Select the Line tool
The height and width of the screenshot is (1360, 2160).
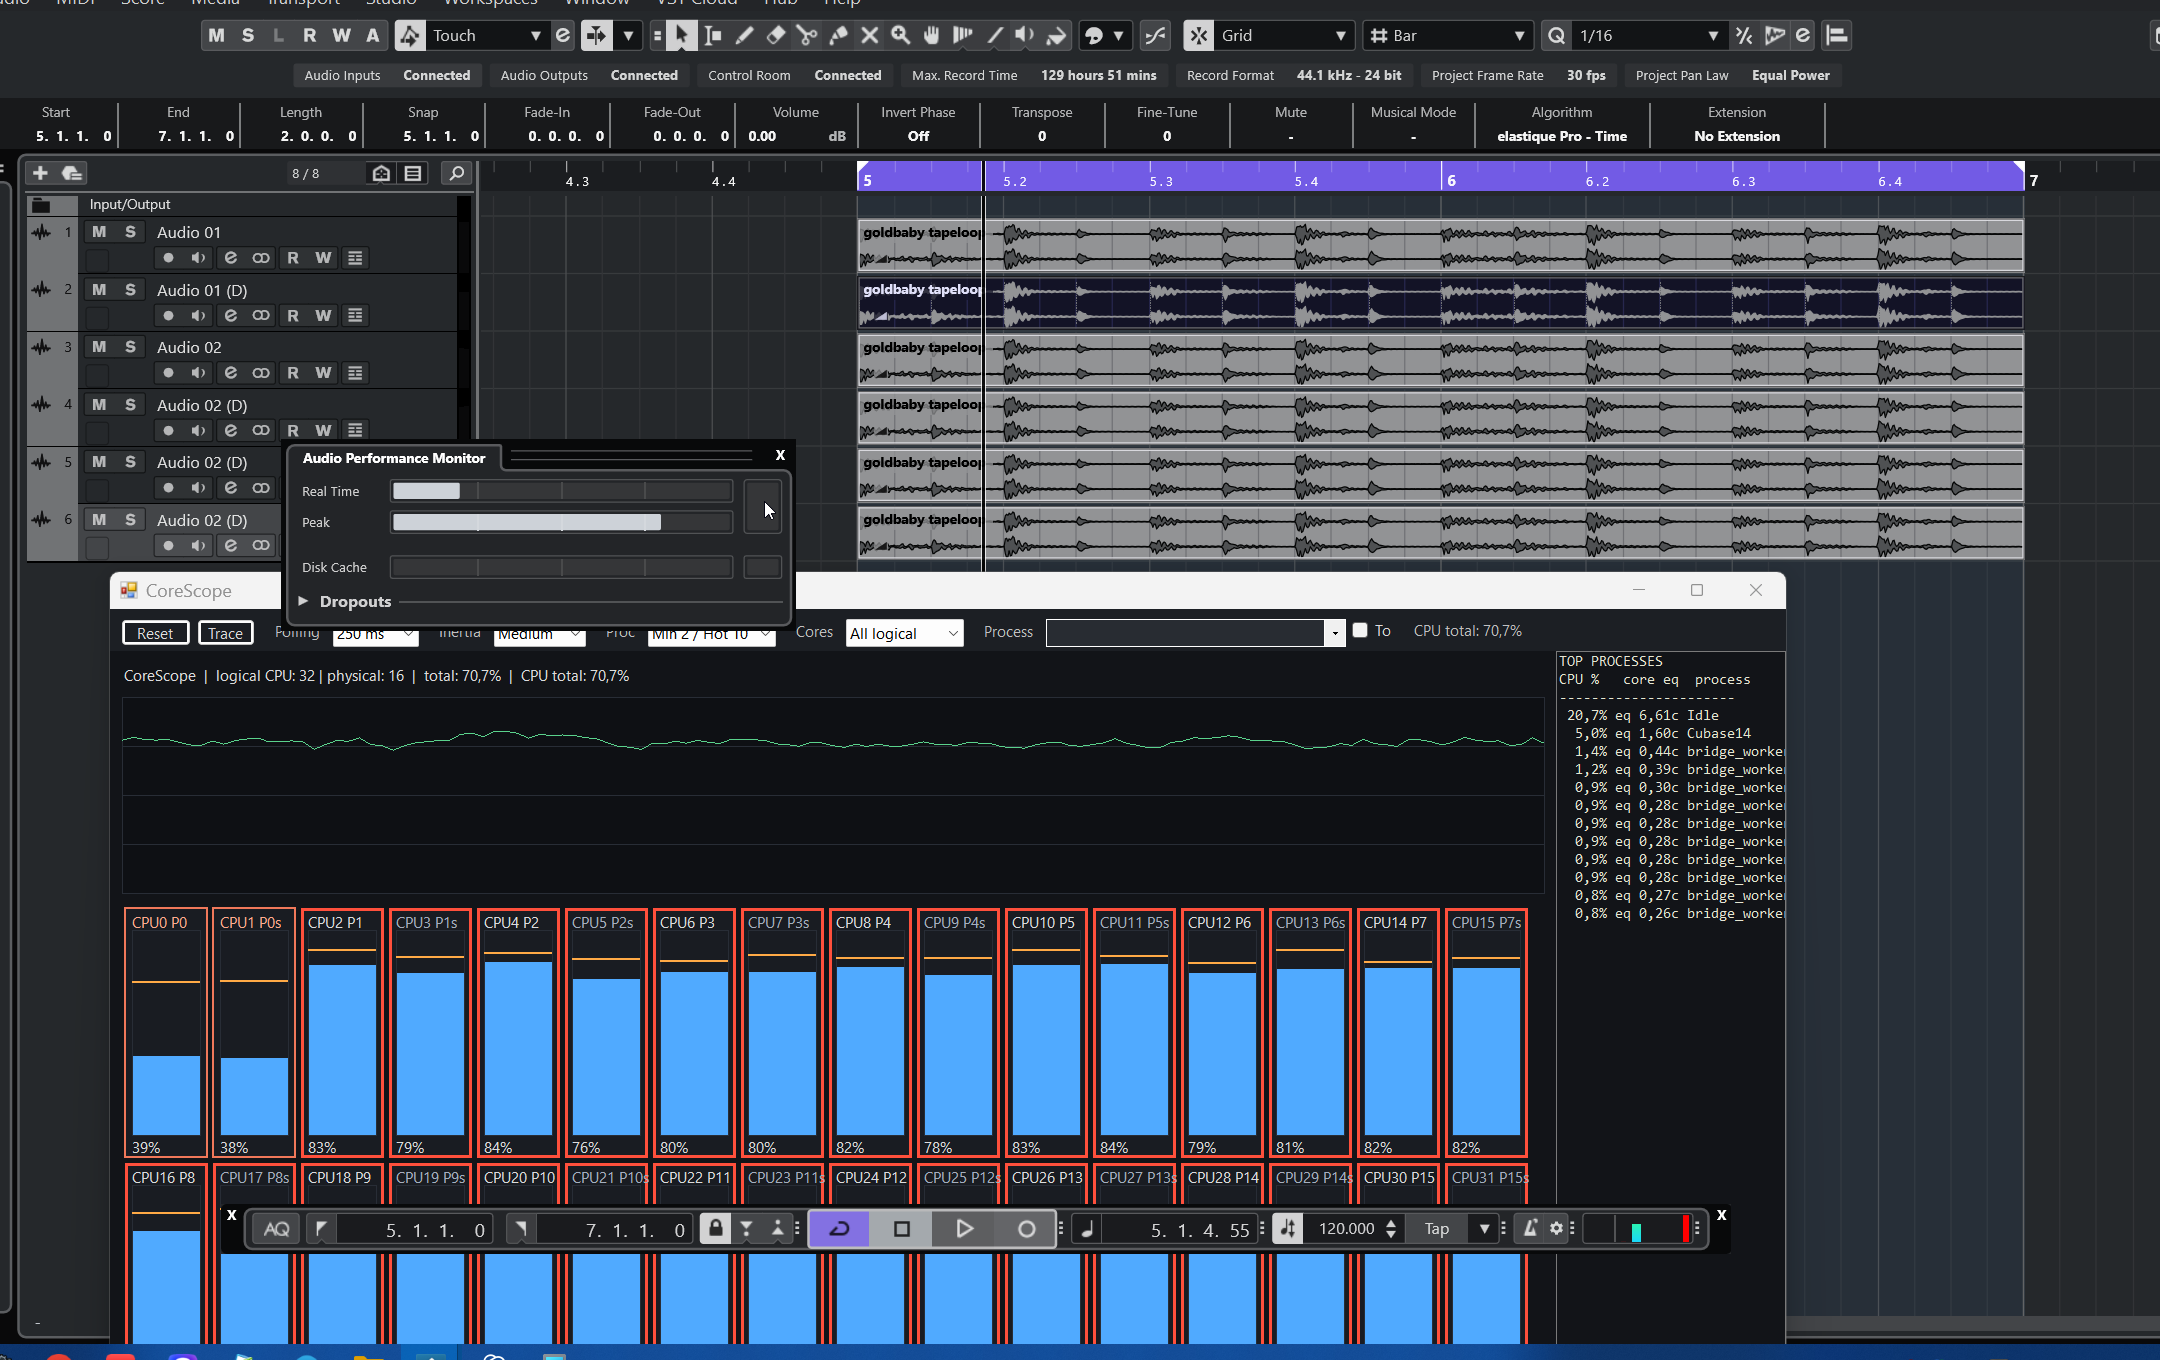(x=994, y=36)
